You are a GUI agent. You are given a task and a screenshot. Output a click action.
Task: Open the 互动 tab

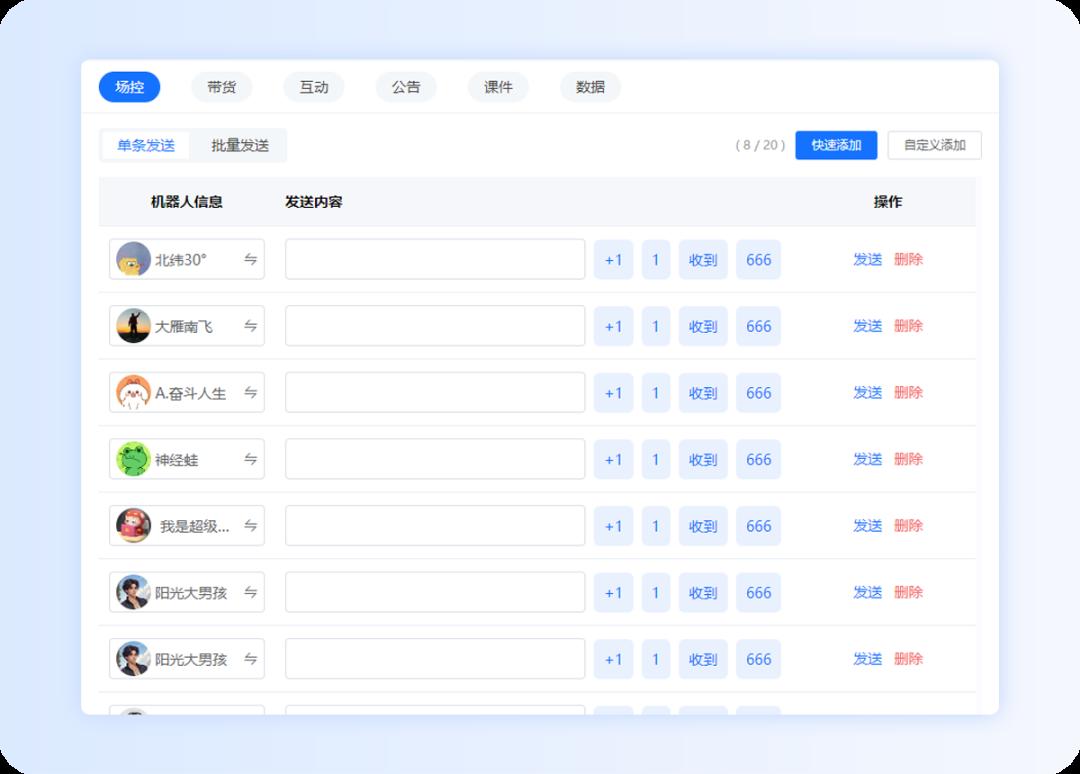(x=314, y=87)
